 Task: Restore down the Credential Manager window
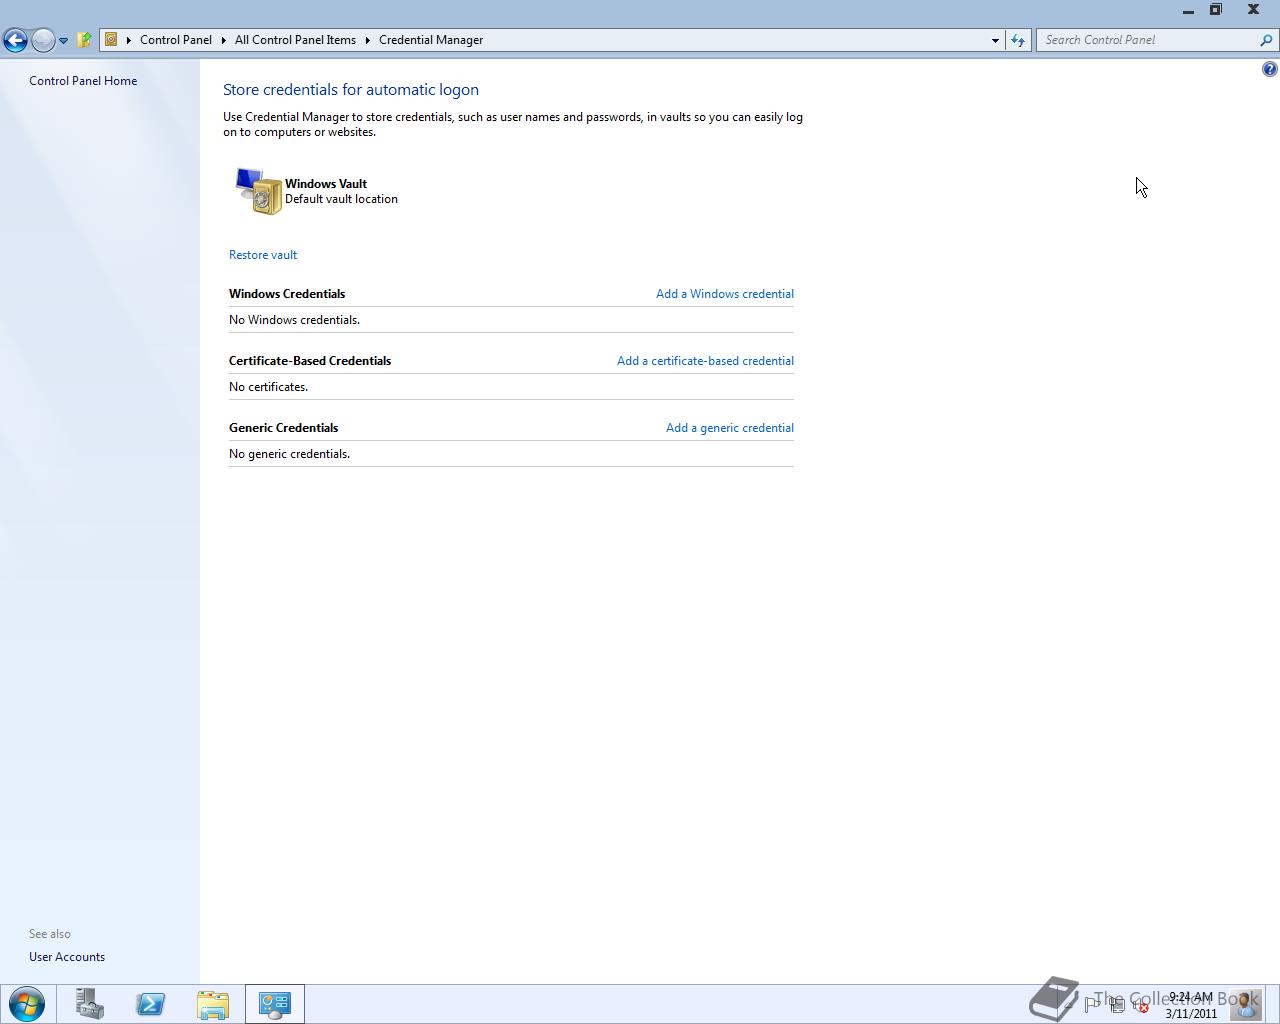pyautogui.click(x=1216, y=10)
